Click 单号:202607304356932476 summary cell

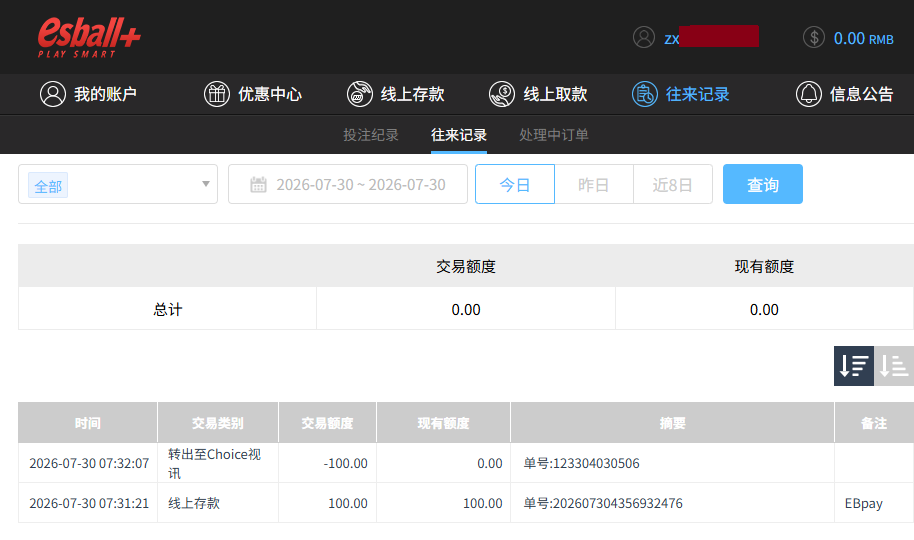672,503
